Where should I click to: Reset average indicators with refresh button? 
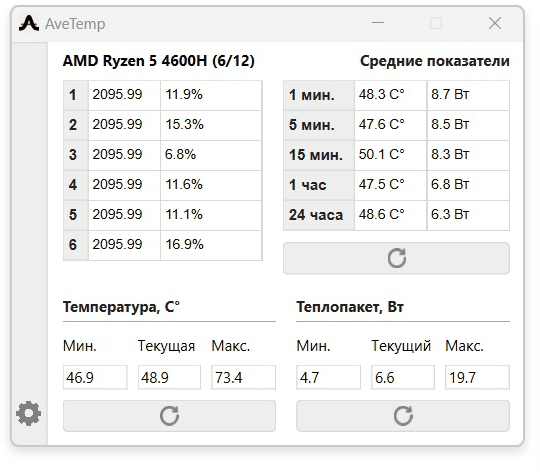(x=396, y=258)
